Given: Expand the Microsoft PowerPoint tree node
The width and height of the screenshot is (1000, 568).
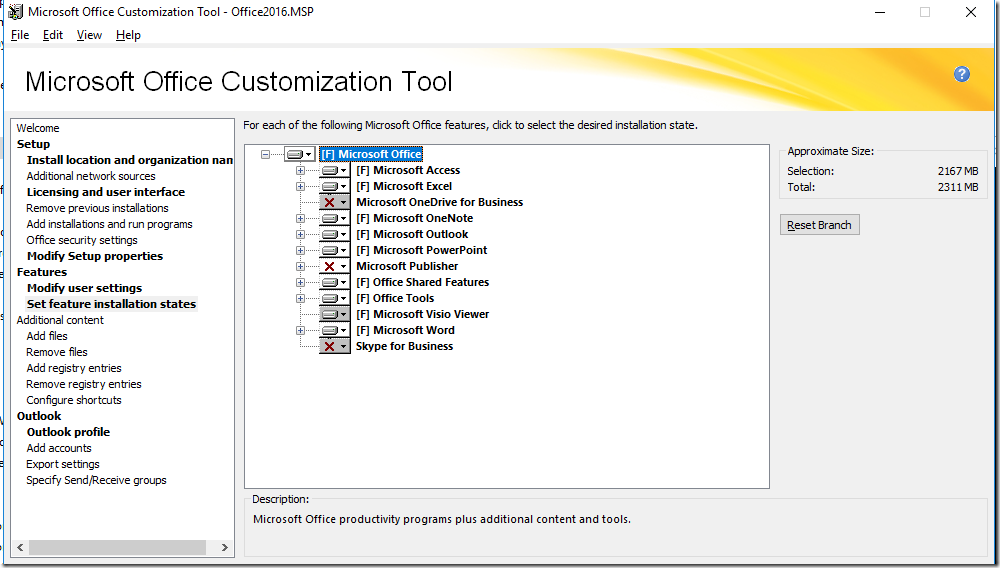Looking at the screenshot, I should (300, 250).
